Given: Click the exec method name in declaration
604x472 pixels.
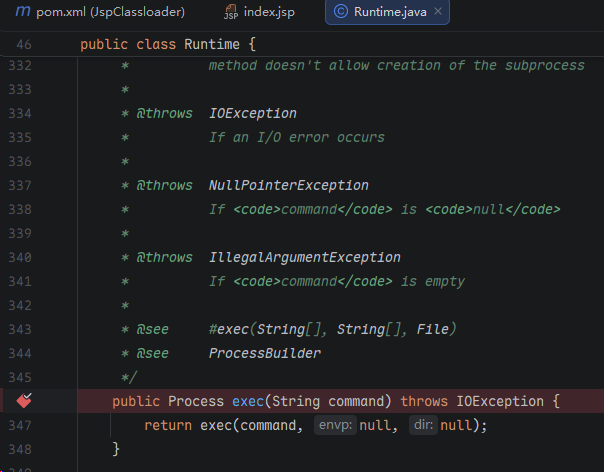Looking at the screenshot, I should pyautogui.click(x=247, y=401).
